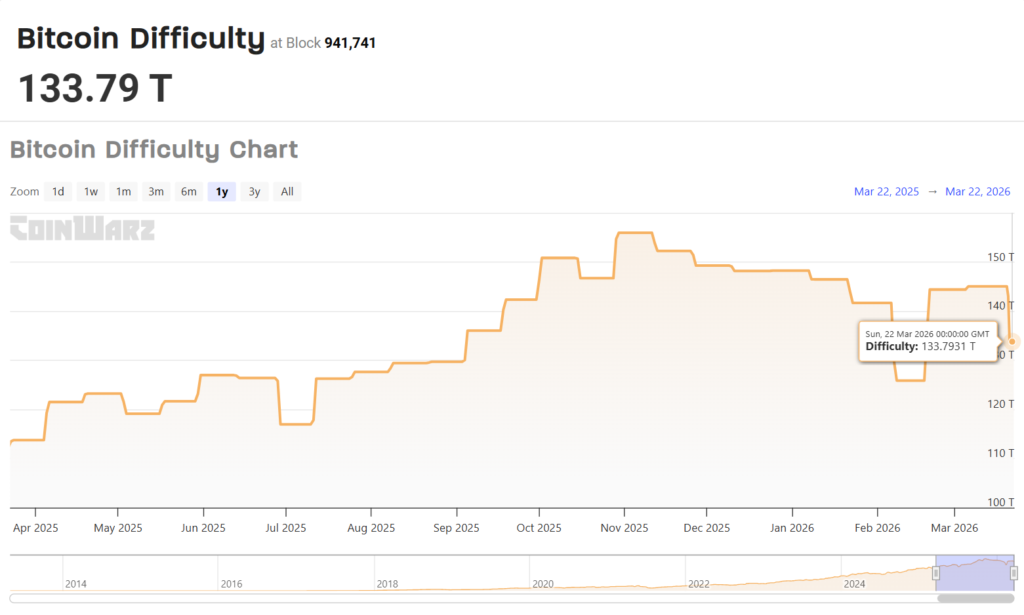Click the right navigator range handle
The width and height of the screenshot is (1024, 615).
click(x=1012, y=573)
